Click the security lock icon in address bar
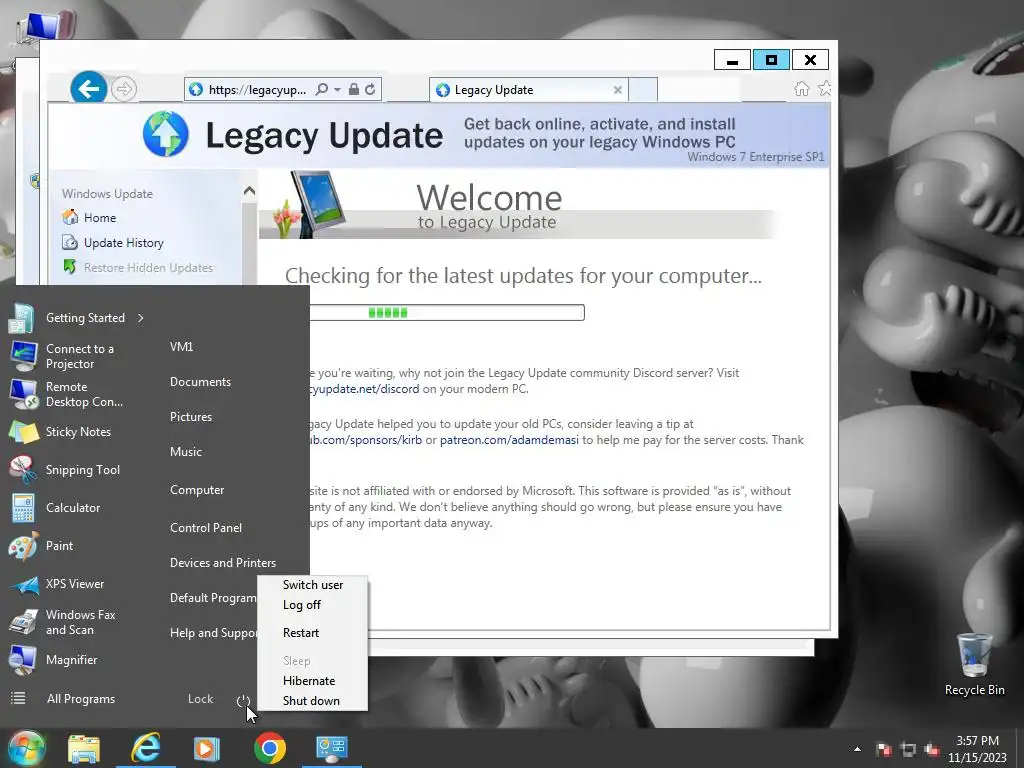Image resolution: width=1024 pixels, height=768 pixels. pyautogui.click(x=353, y=89)
